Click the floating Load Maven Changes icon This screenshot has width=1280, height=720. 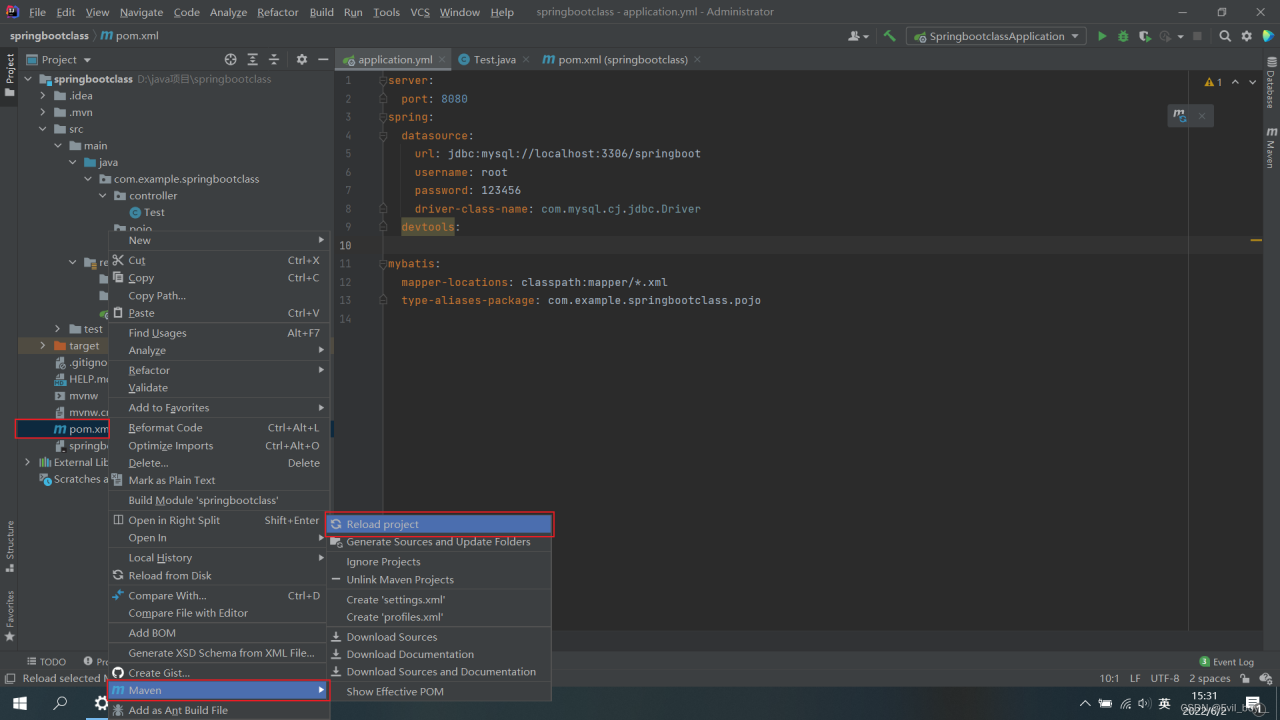coord(1181,116)
